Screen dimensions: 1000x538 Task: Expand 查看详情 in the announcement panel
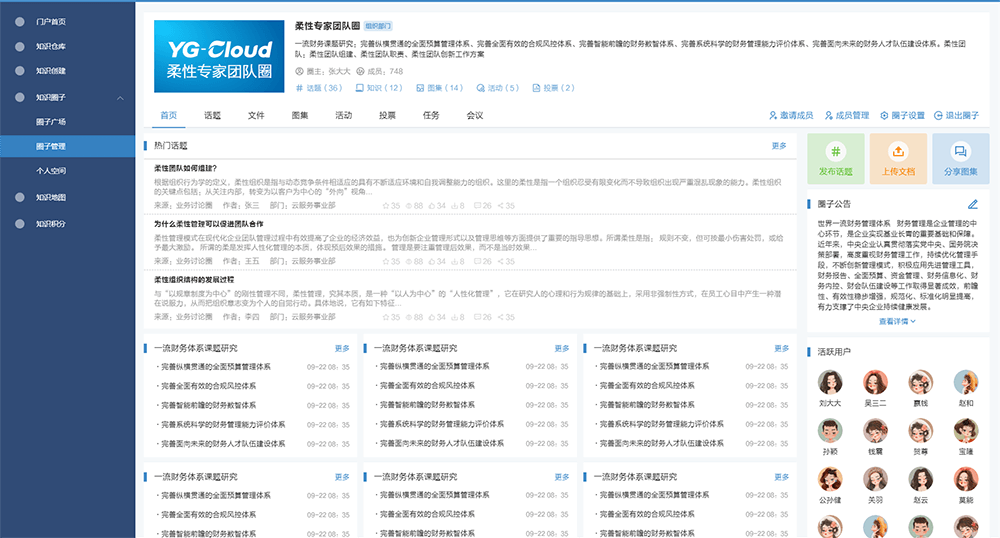point(897,322)
